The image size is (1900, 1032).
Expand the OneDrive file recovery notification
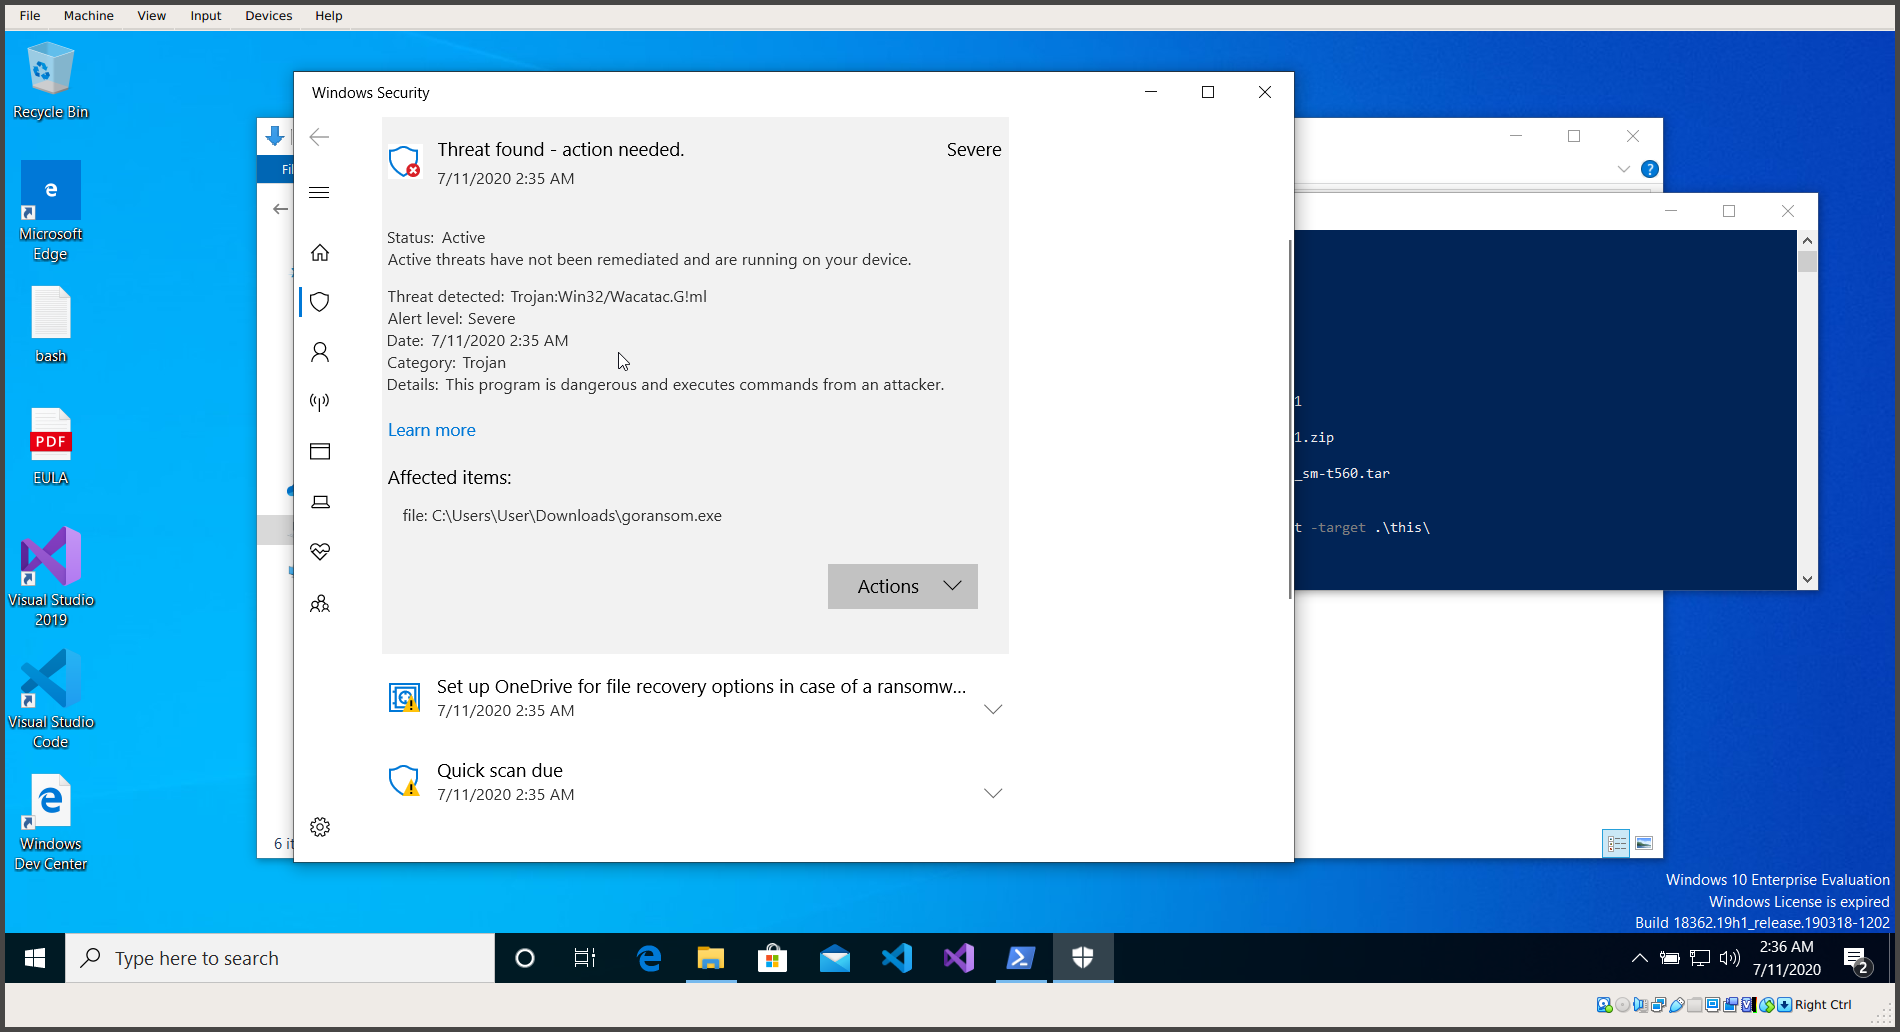[x=993, y=709]
